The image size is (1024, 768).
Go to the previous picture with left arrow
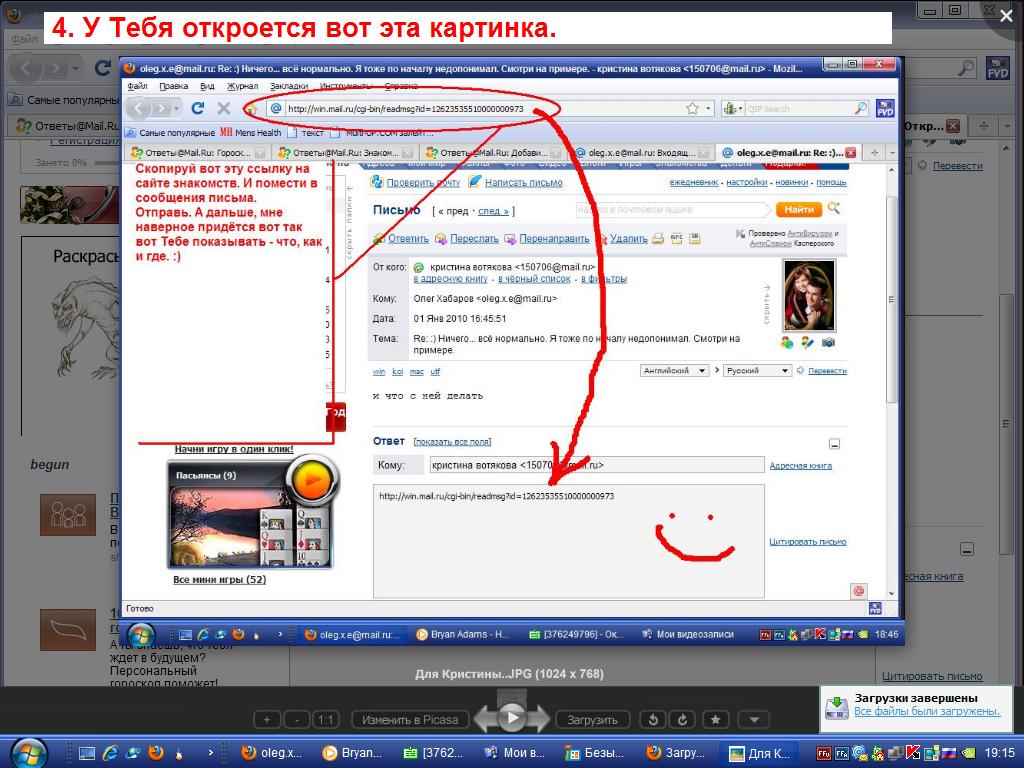point(486,719)
